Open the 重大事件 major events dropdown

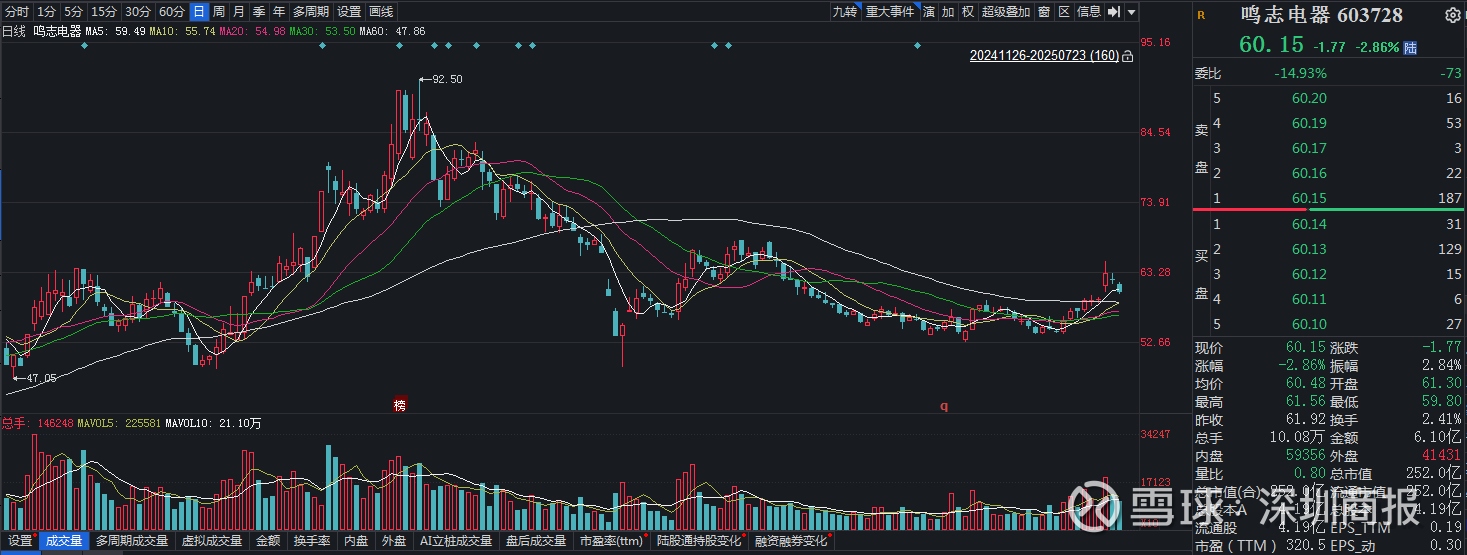coord(890,12)
